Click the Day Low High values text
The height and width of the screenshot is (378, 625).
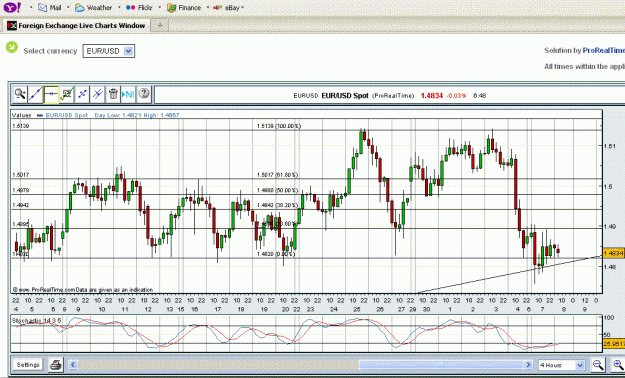point(137,115)
